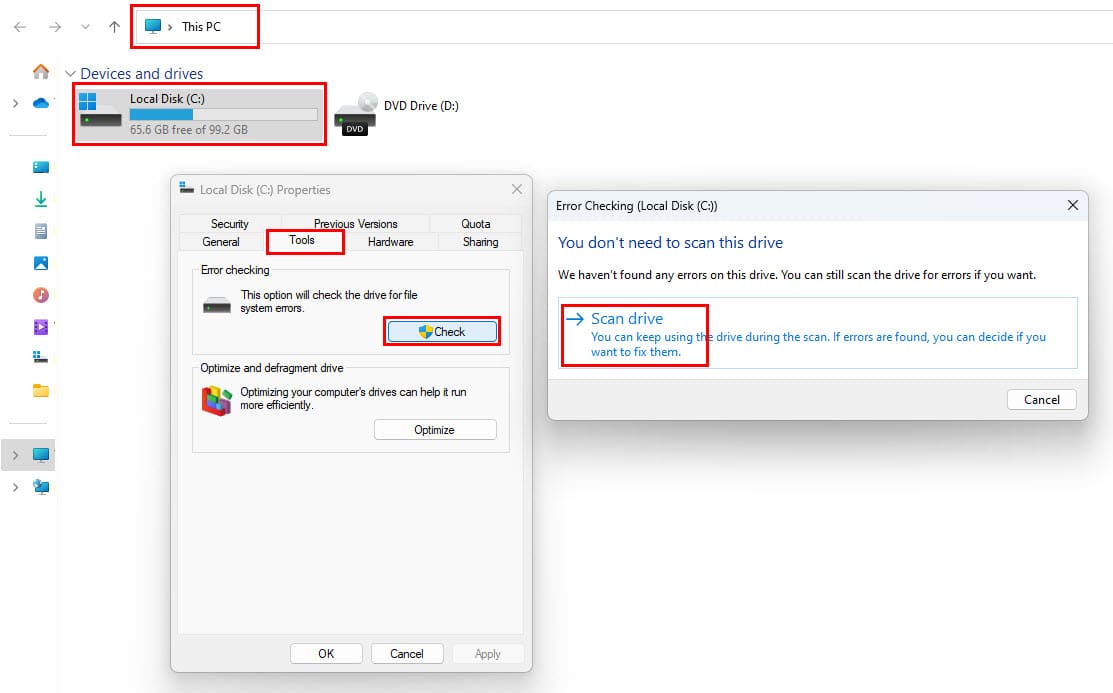Click the up-one-level arrow in the toolbar
Viewport: 1113px width, 693px height.
click(x=113, y=27)
